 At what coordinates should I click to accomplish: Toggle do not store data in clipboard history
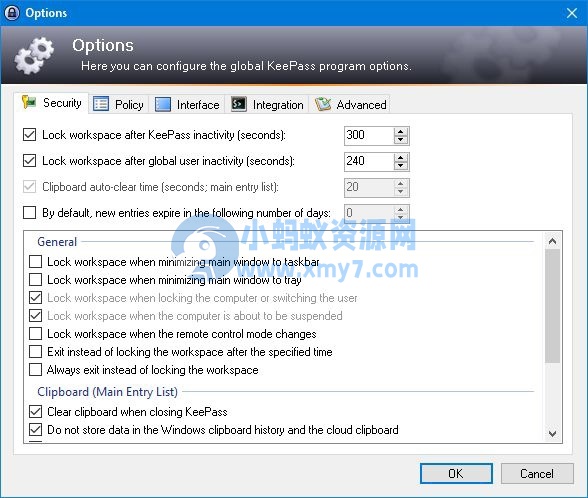click(x=36, y=429)
